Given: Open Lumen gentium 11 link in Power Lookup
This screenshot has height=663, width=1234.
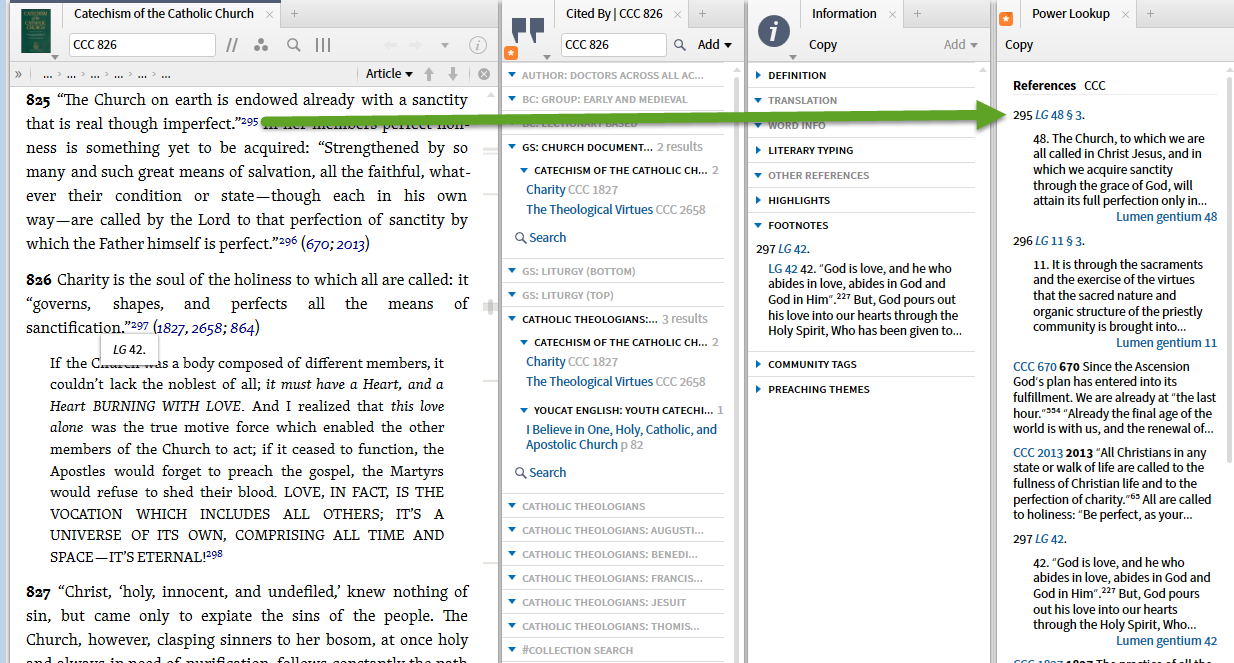Looking at the screenshot, I should point(1166,342).
